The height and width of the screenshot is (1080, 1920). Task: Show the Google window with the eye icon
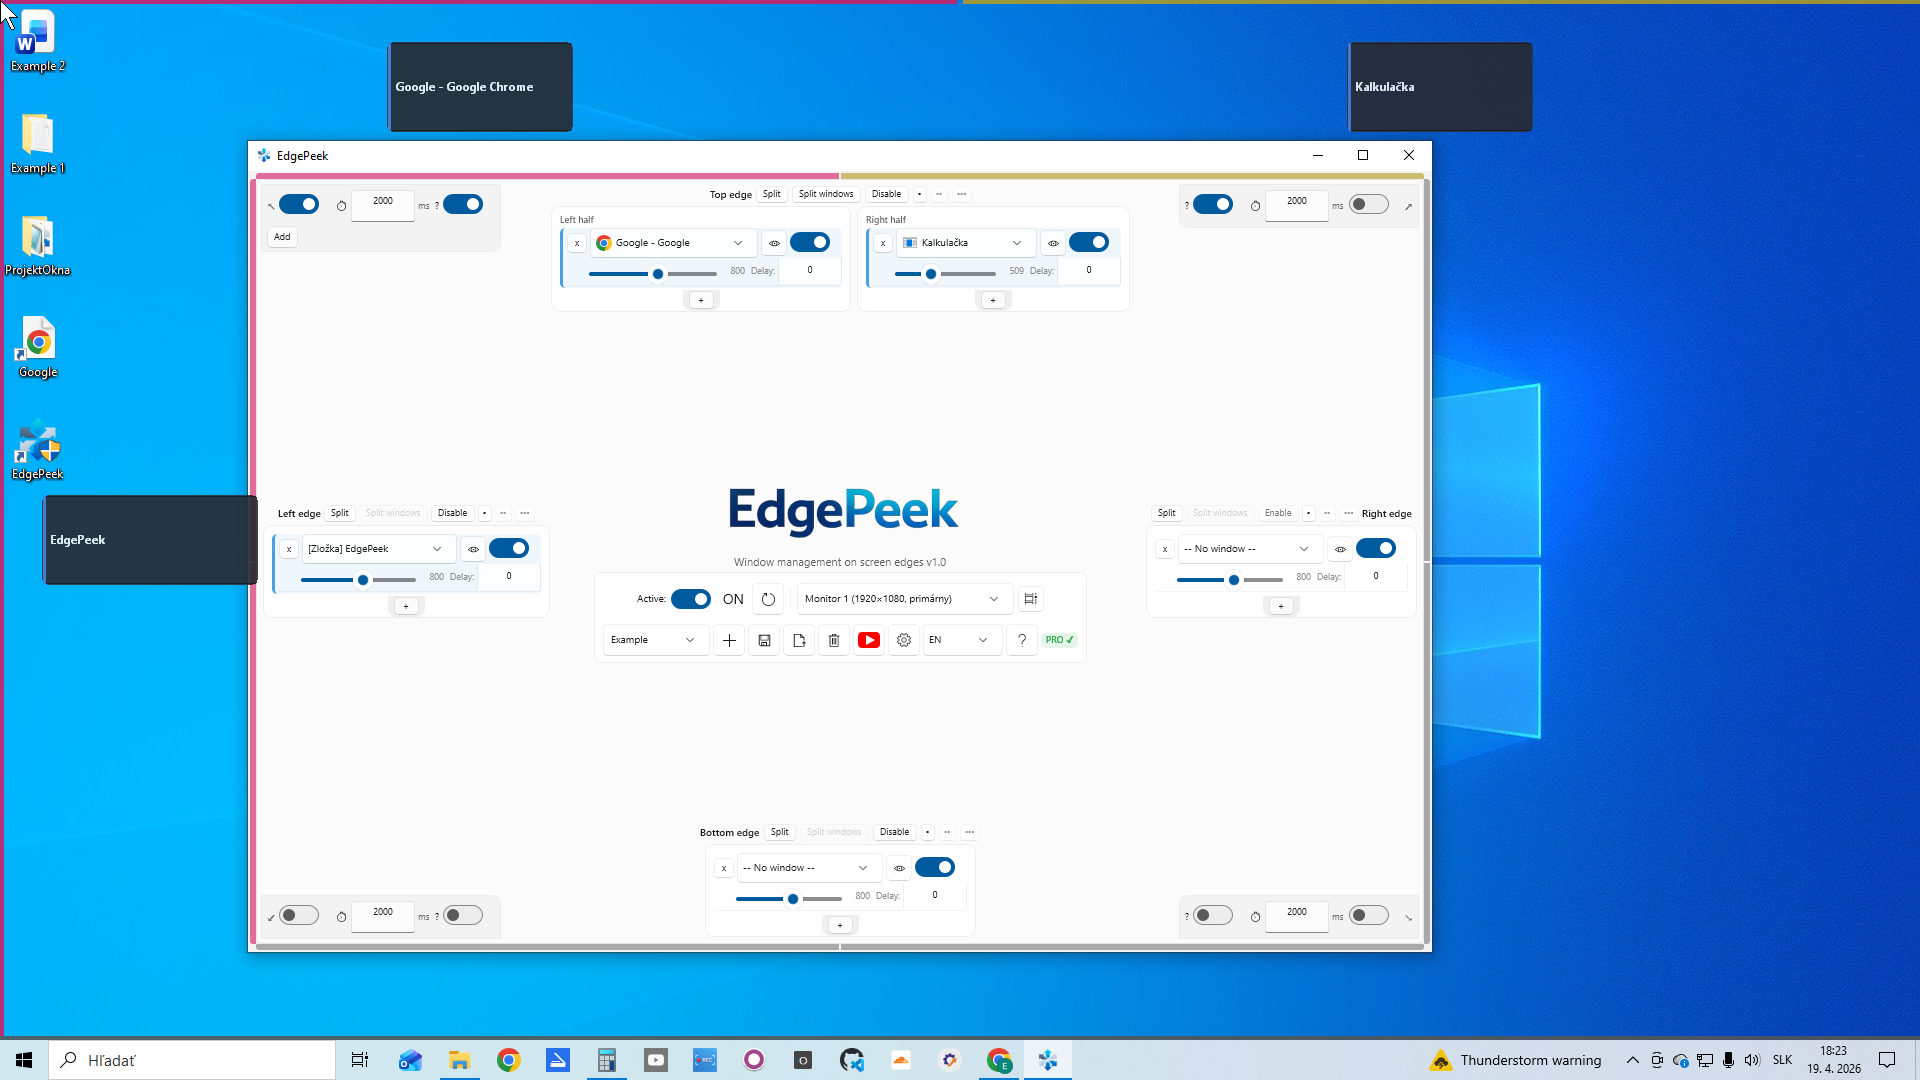pos(774,243)
